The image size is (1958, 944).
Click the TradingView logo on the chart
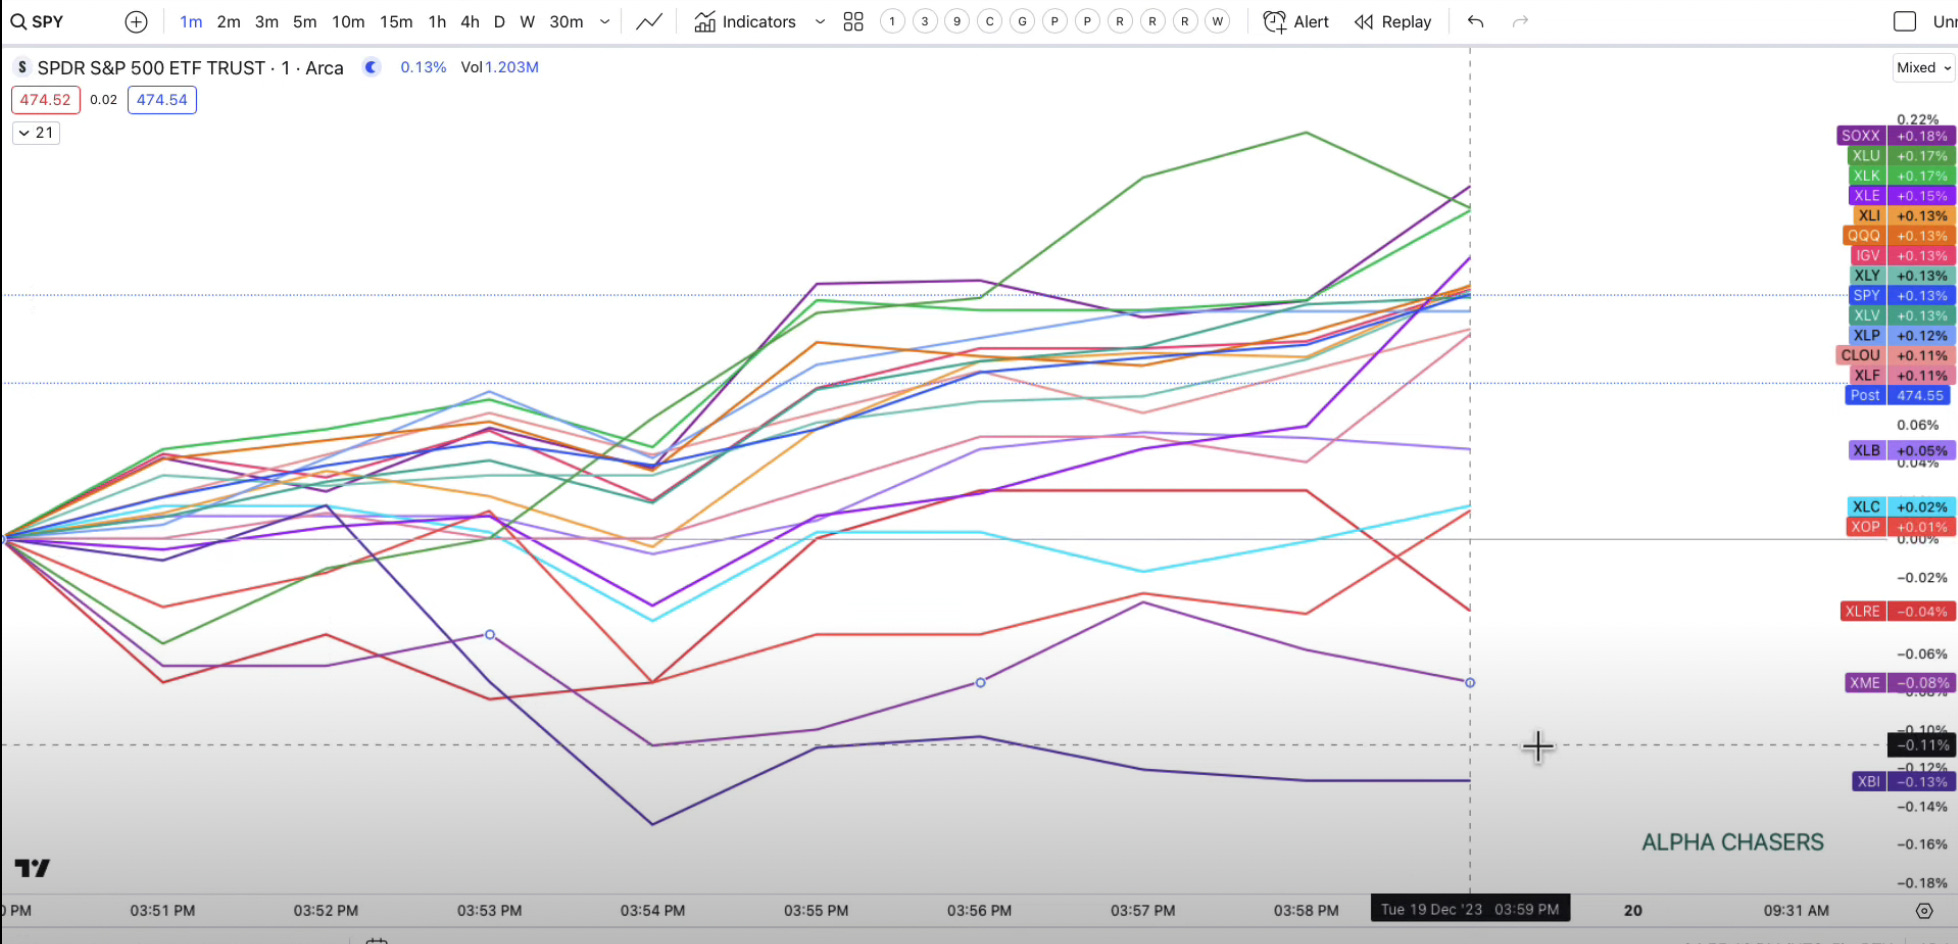click(x=32, y=868)
